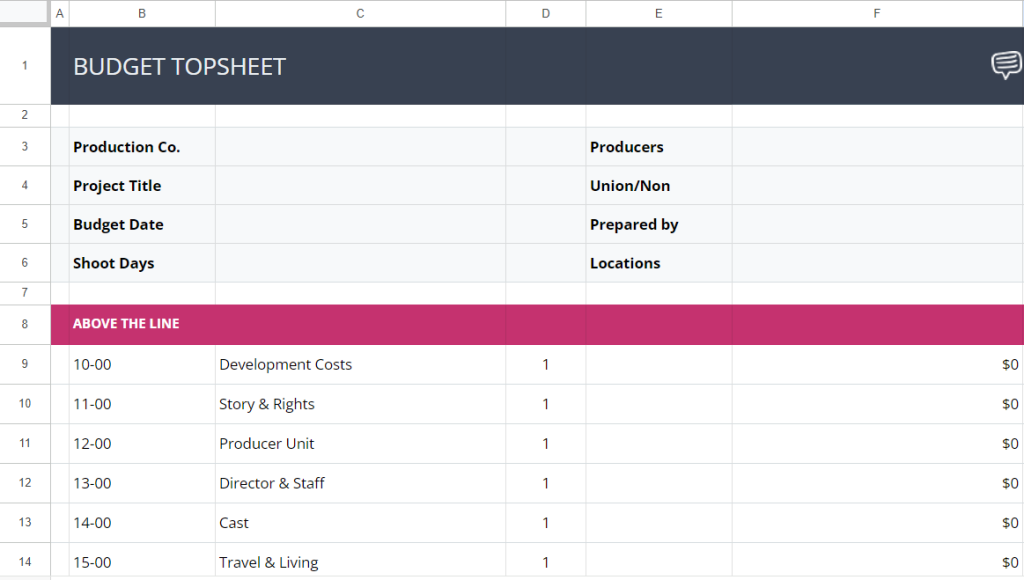The image size is (1024, 580).
Task: Click the comment bubble icon in header
Action: coord(1006,65)
